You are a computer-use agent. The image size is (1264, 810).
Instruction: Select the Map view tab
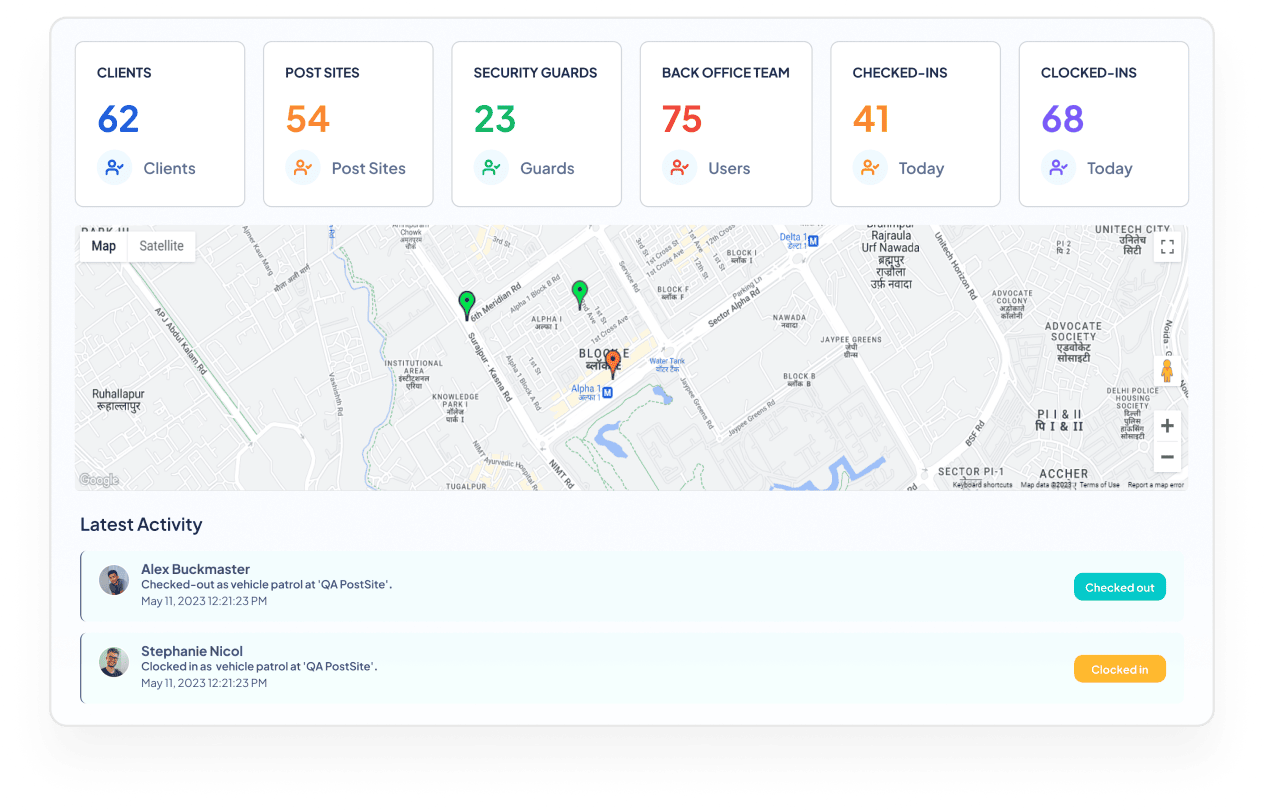tap(104, 246)
